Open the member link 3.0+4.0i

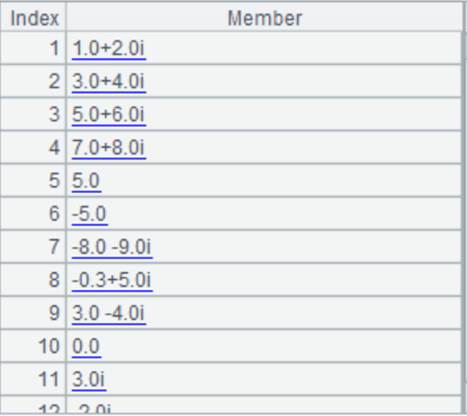click(109, 82)
